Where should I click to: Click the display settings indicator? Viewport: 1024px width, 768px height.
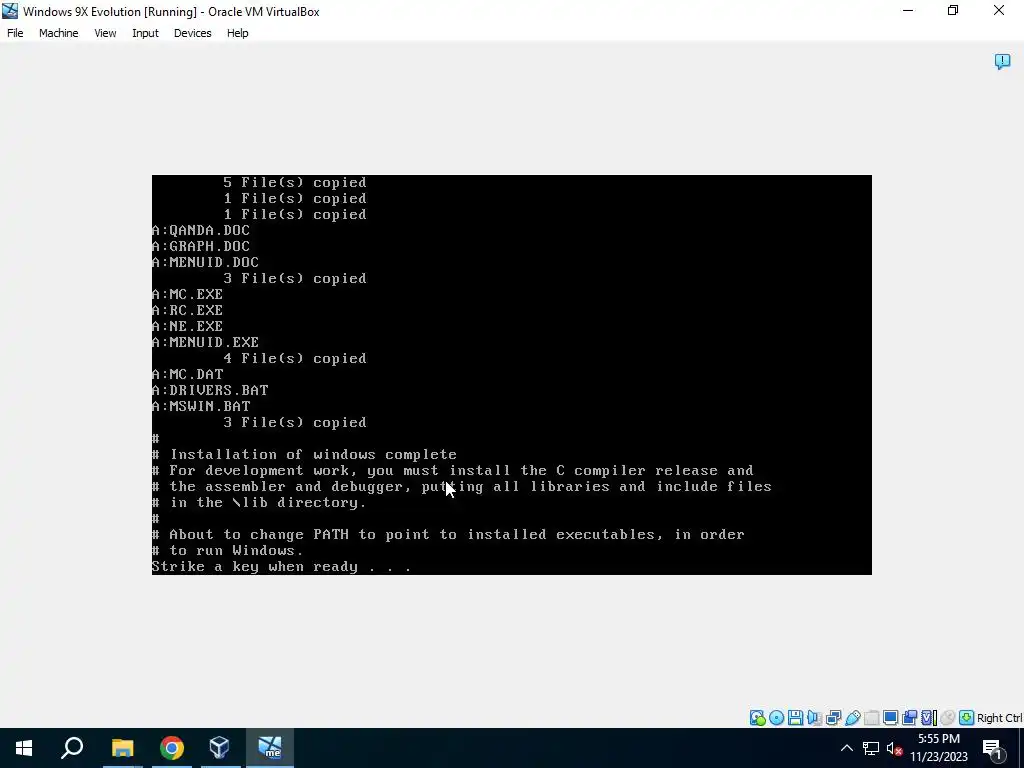coord(890,718)
